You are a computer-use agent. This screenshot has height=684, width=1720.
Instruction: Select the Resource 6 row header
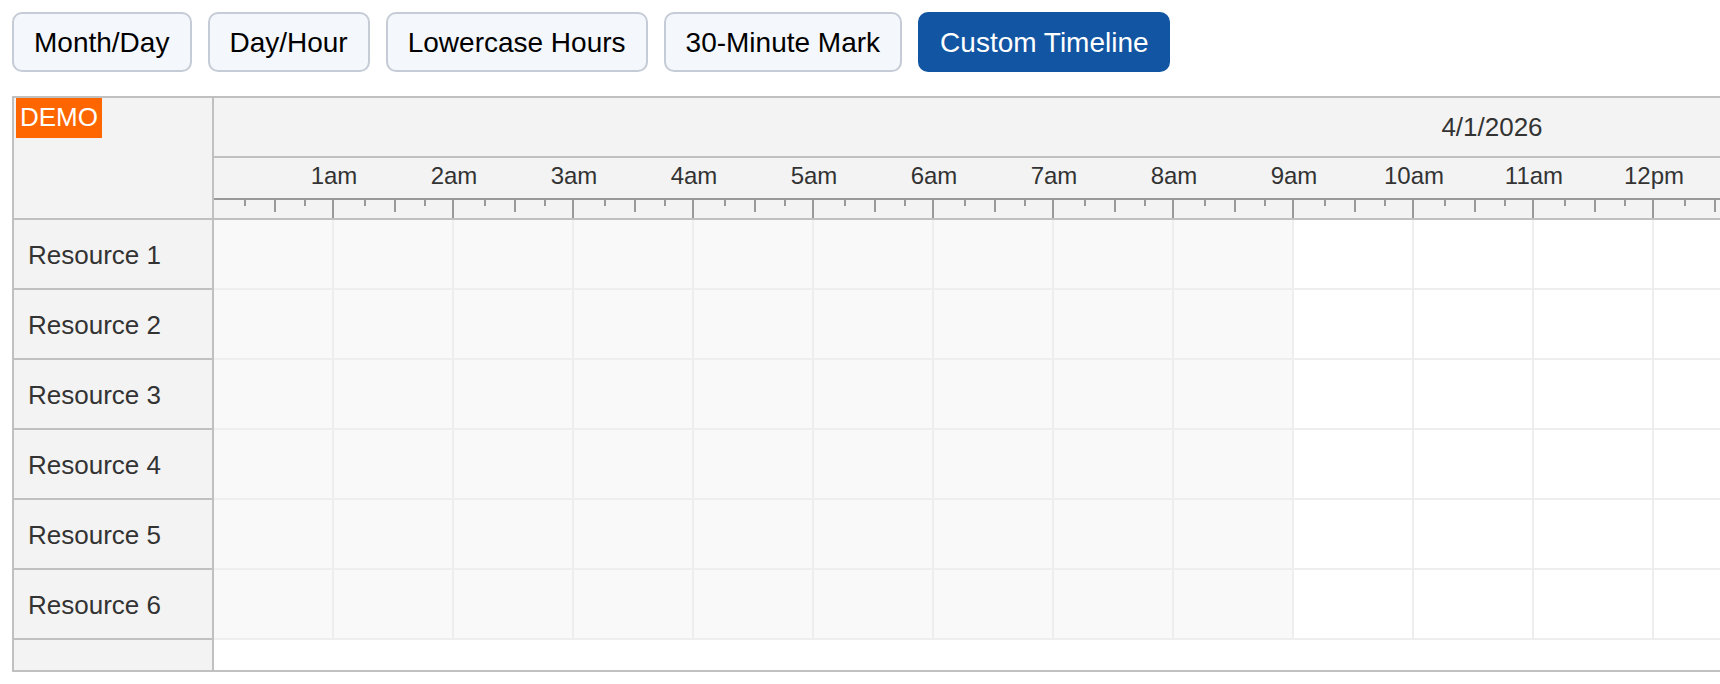(95, 605)
